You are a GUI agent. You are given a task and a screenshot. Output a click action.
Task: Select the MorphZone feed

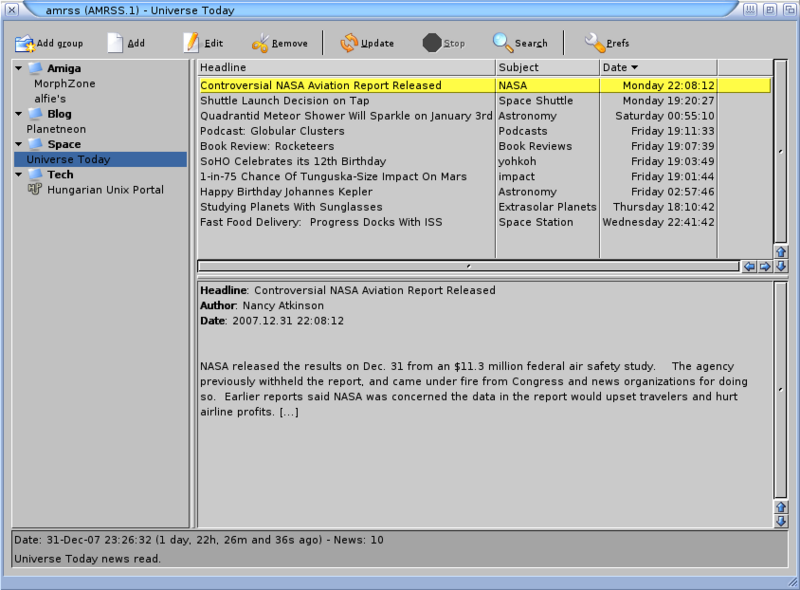(x=65, y=84)
